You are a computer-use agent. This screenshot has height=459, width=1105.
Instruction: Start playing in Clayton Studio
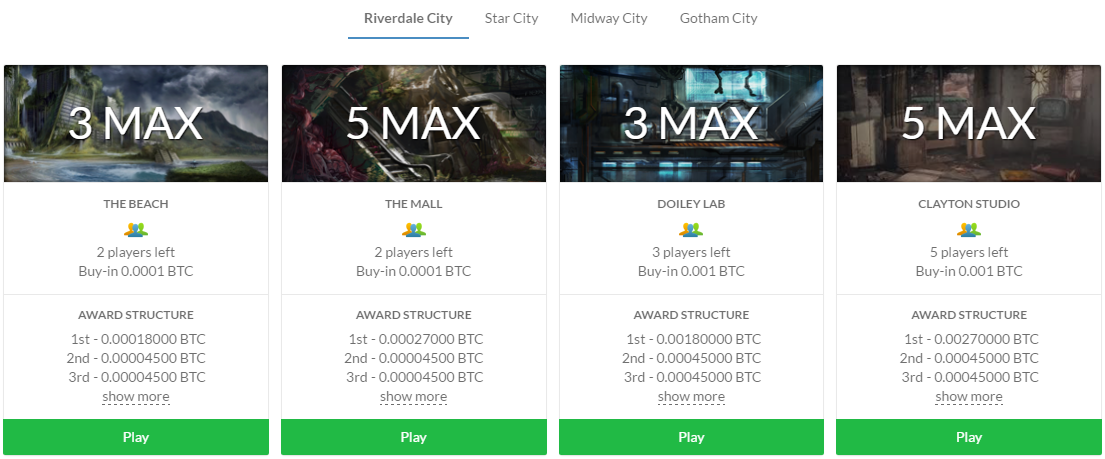click(969, 437)
